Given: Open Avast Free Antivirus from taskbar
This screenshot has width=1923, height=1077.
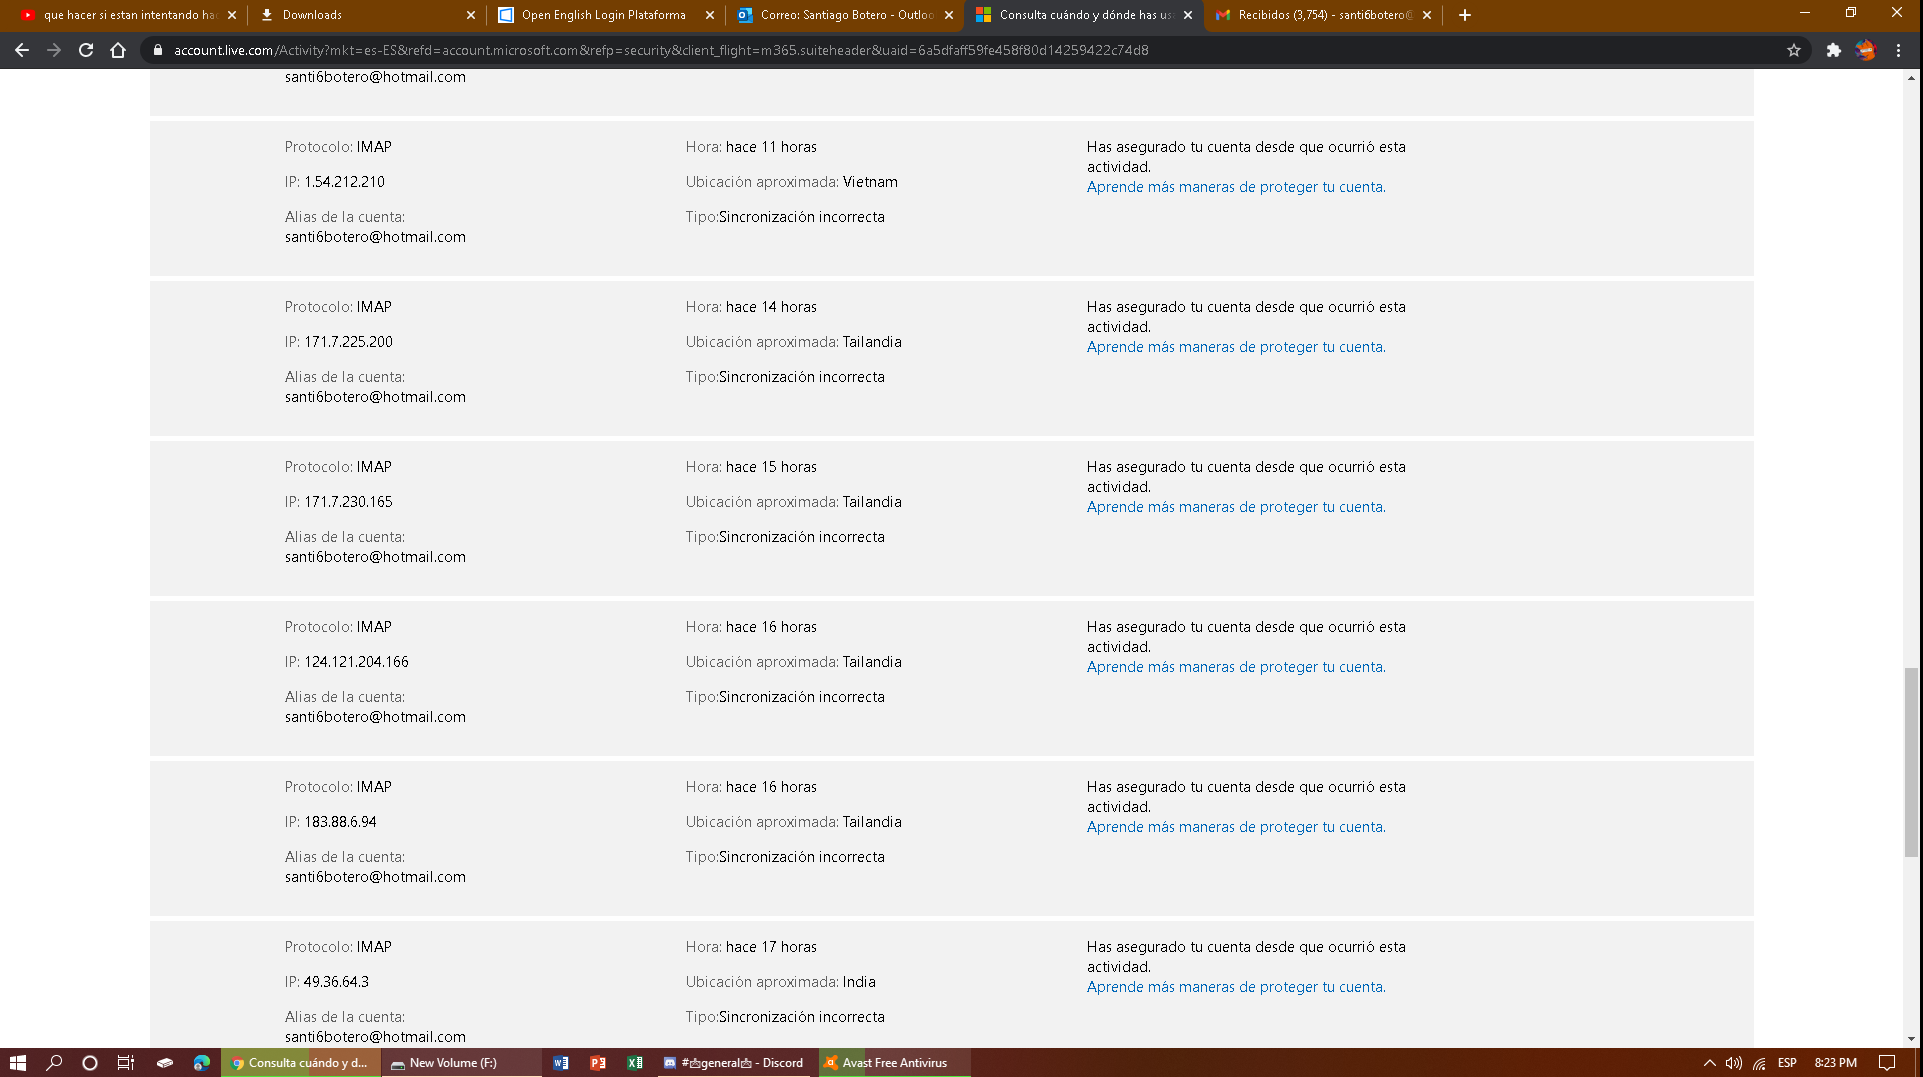Looking at the screenshot, I should [x=894, y=1063].
